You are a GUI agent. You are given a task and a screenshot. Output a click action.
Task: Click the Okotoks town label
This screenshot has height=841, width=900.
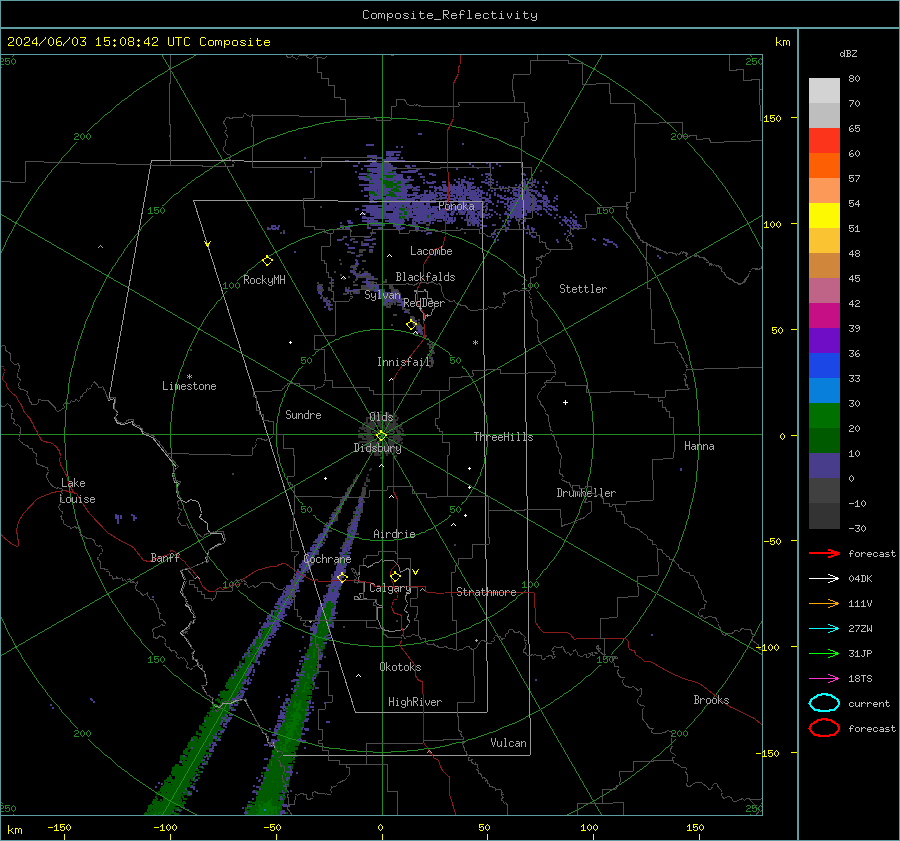(400, 666)
